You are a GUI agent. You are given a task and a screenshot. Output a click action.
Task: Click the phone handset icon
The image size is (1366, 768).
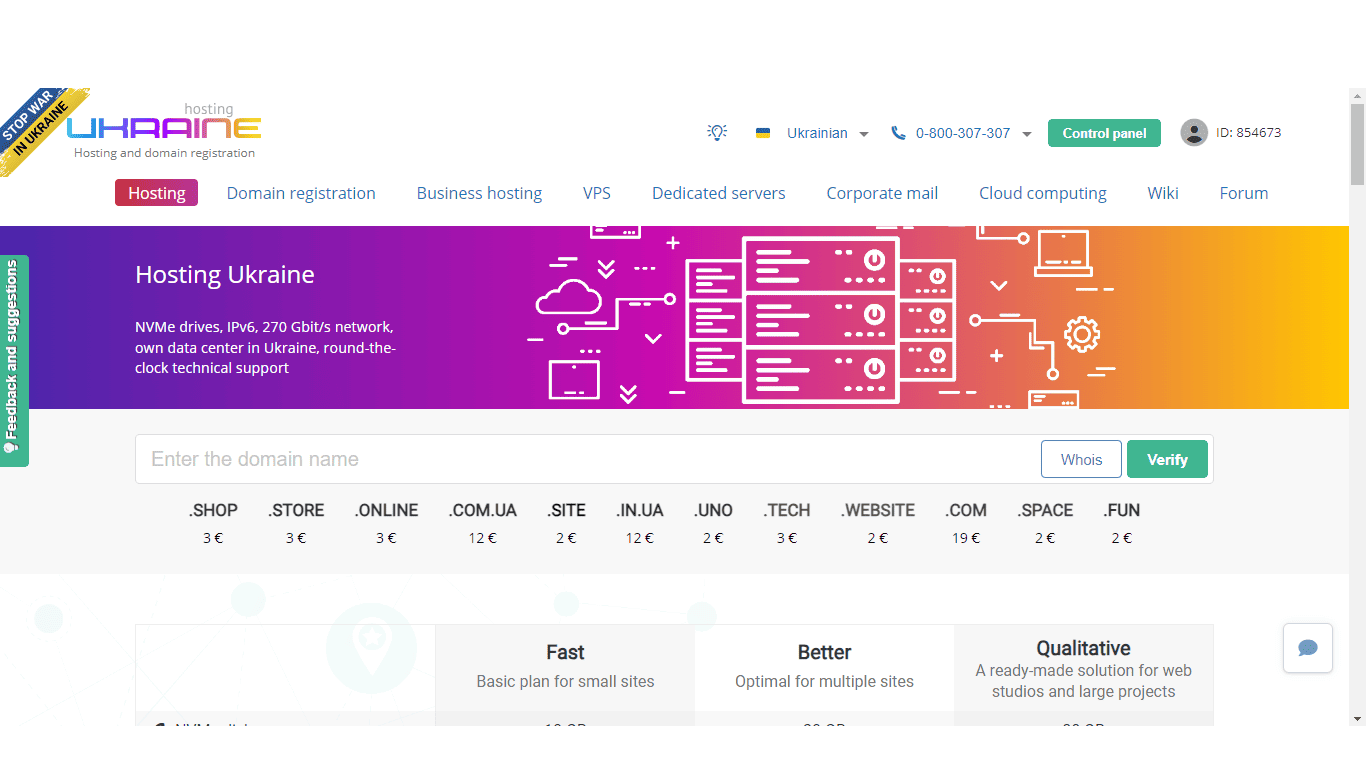click(x=898, y=133)
